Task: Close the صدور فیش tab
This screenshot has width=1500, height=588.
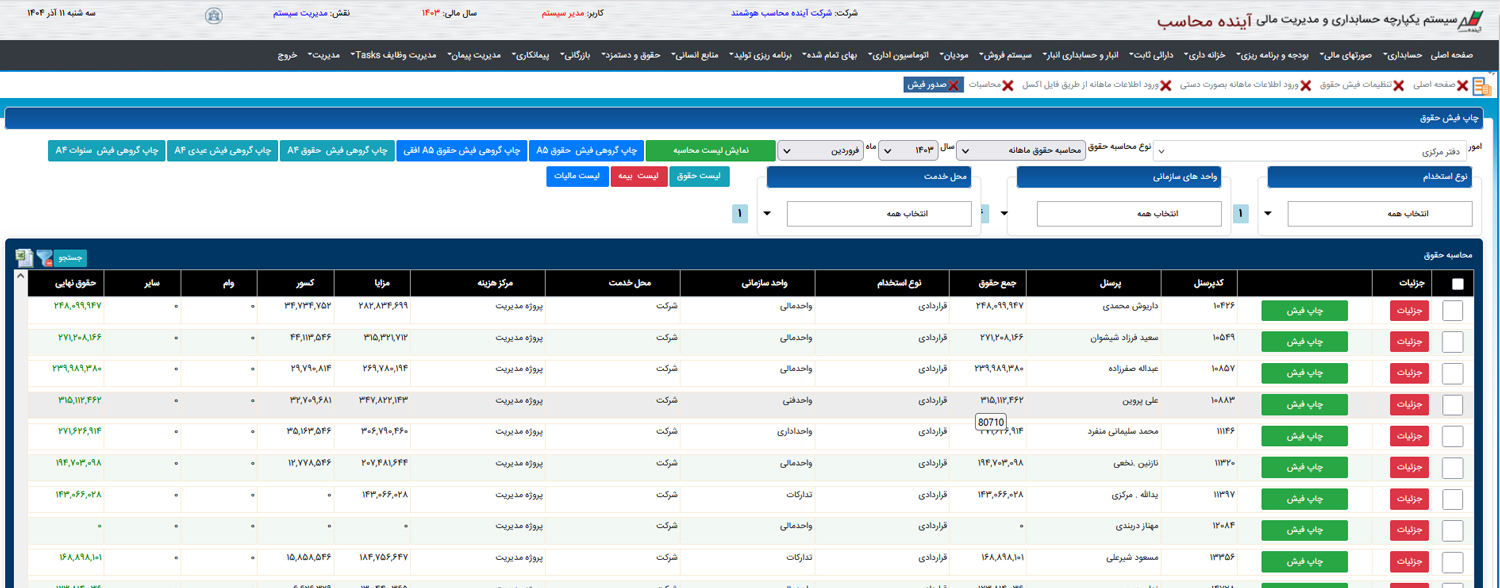Action: (954, 86)
